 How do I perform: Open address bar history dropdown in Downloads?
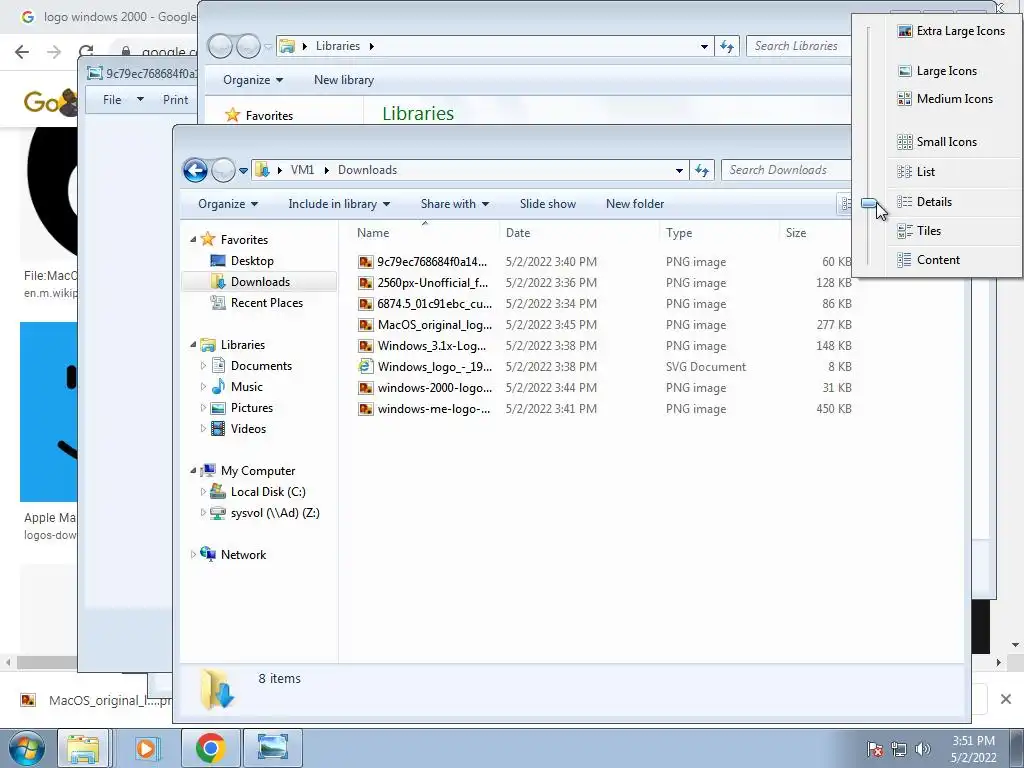click(x=679, y=170)
